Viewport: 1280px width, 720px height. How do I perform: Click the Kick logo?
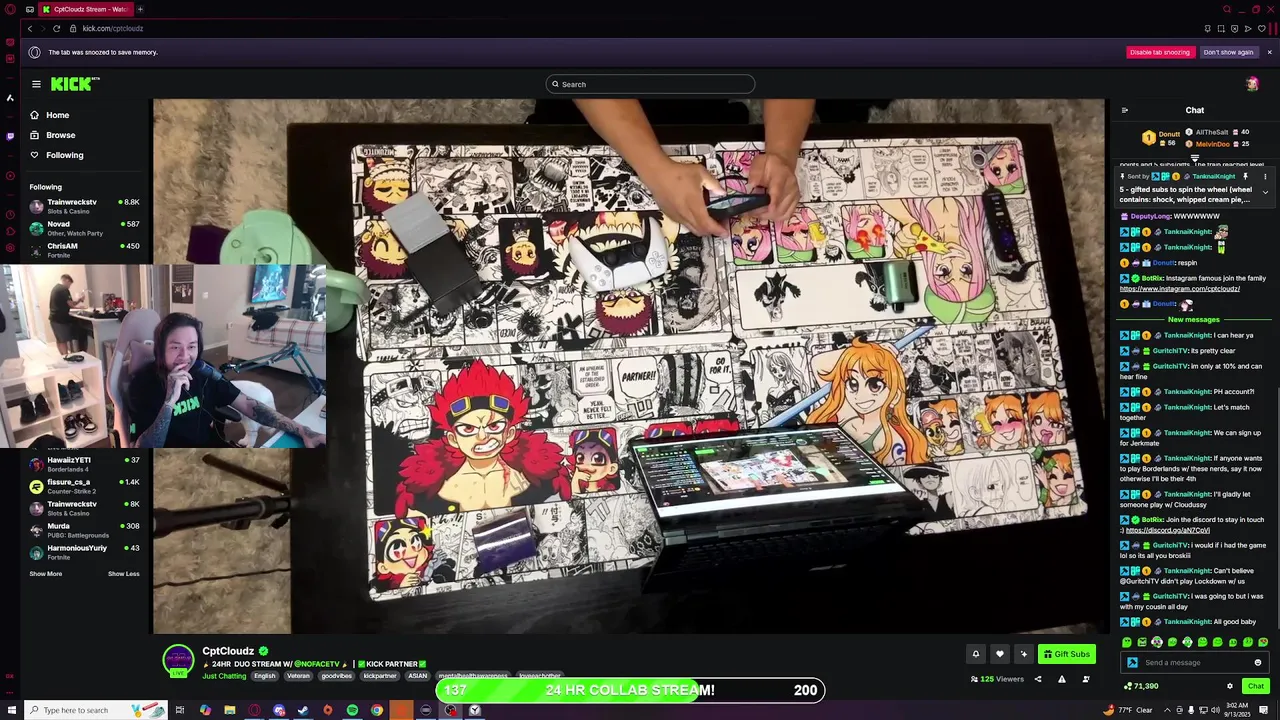(x=75, y=84)
